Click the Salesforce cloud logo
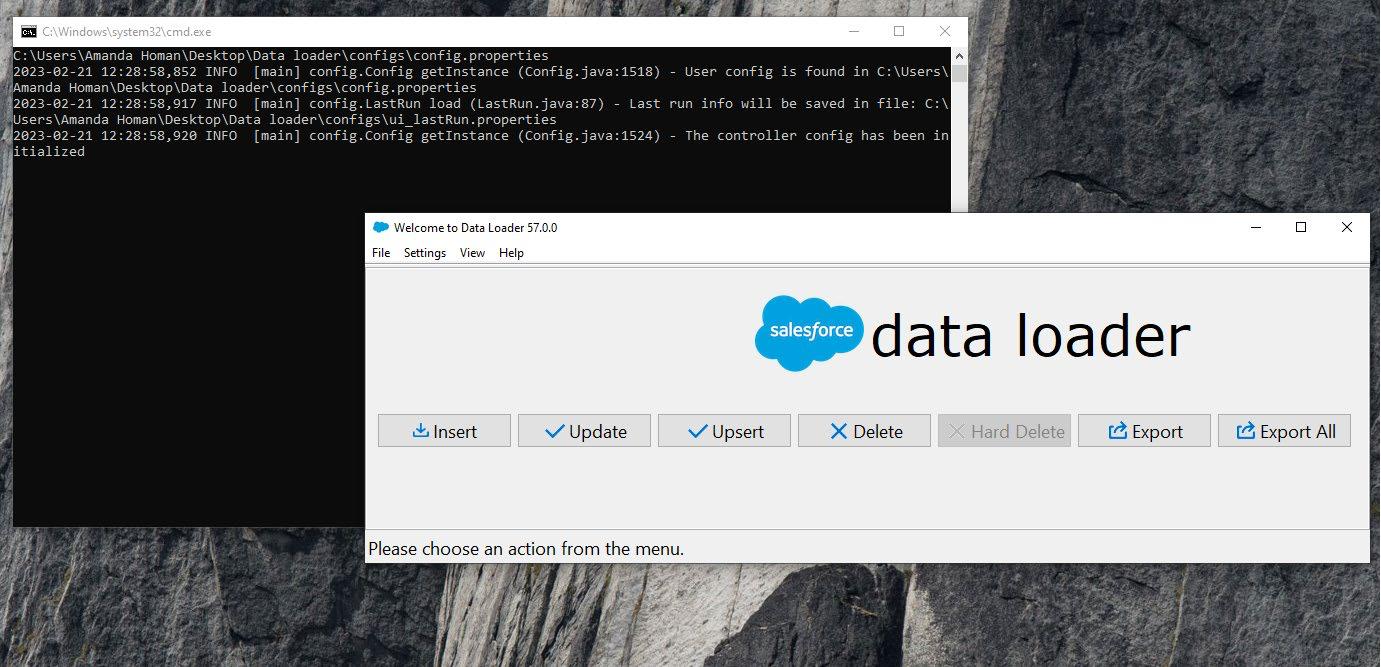 coord(810,334)
